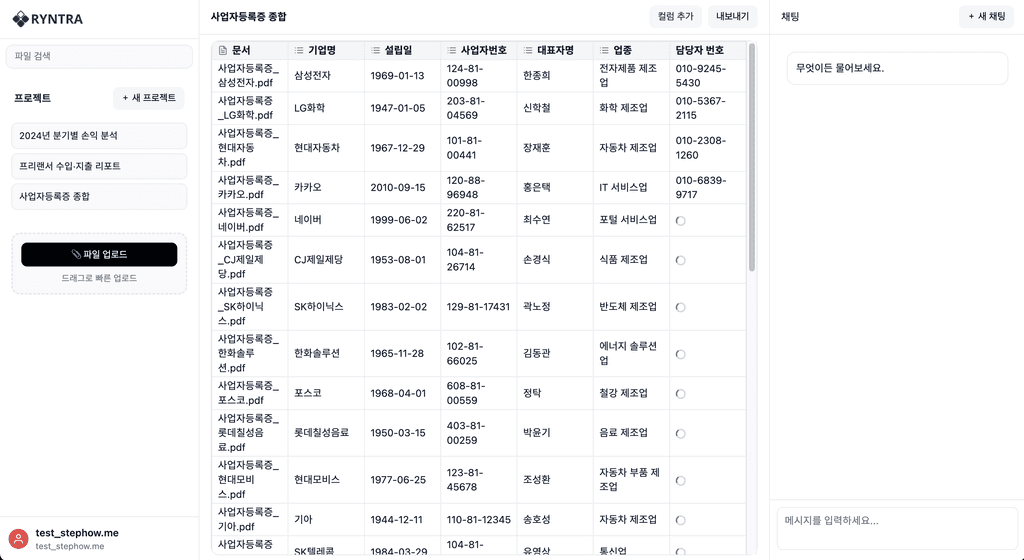Click the loading spinner in 한화솔루션 row

[680, 354]
